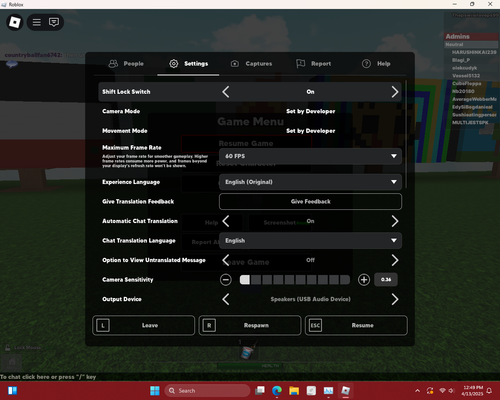This screenshot has height=400, width=500.
Task: Open notification bell in taskbar
Action: click(489, 391)
